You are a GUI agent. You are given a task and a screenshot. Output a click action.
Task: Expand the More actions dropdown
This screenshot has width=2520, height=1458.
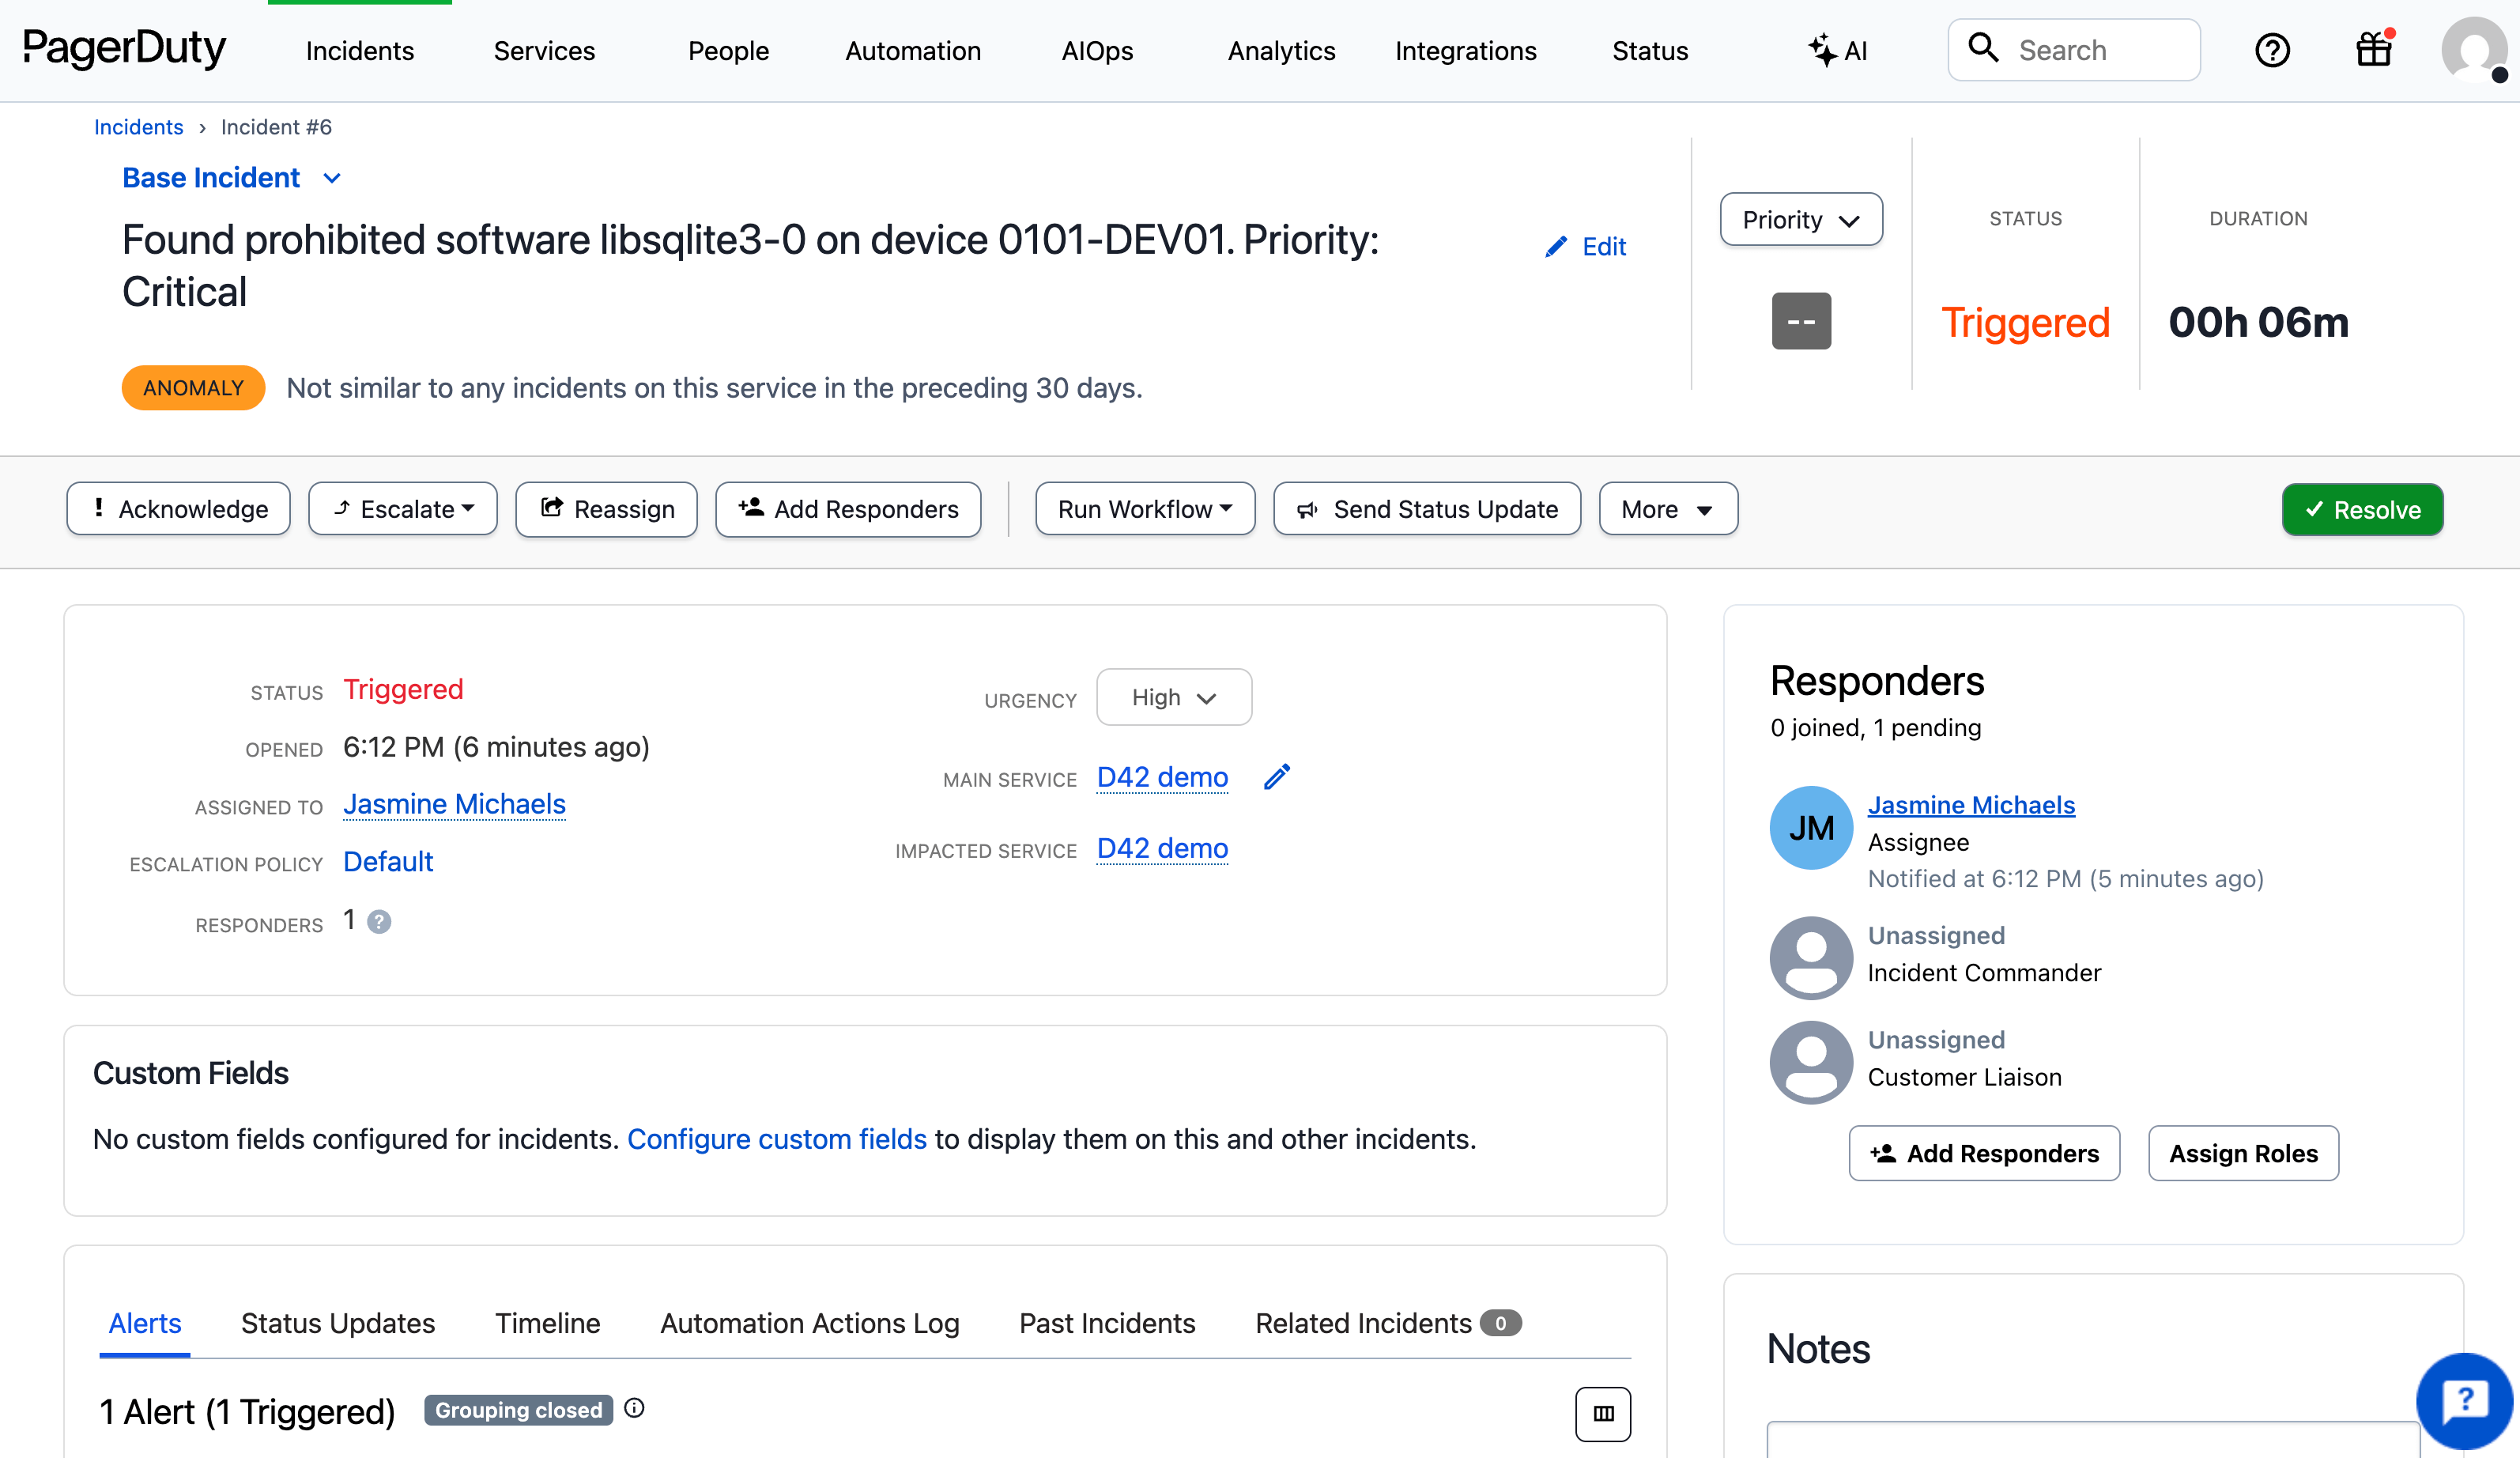pos(1667,509)
